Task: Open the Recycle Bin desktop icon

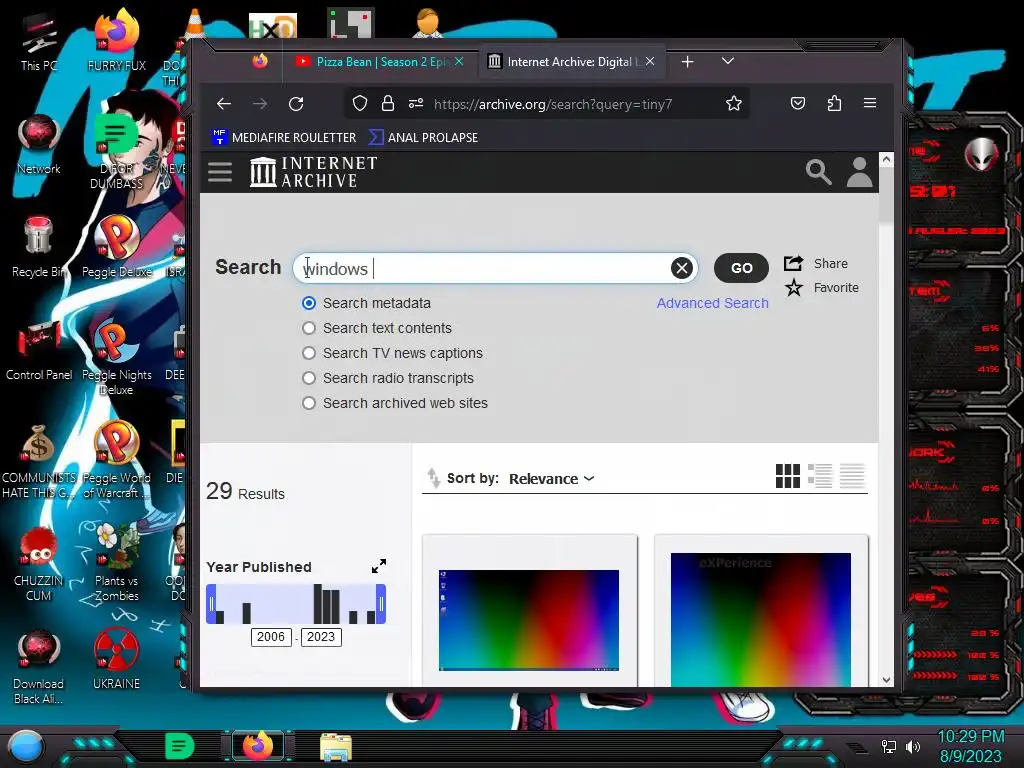Action: point(39,248)
